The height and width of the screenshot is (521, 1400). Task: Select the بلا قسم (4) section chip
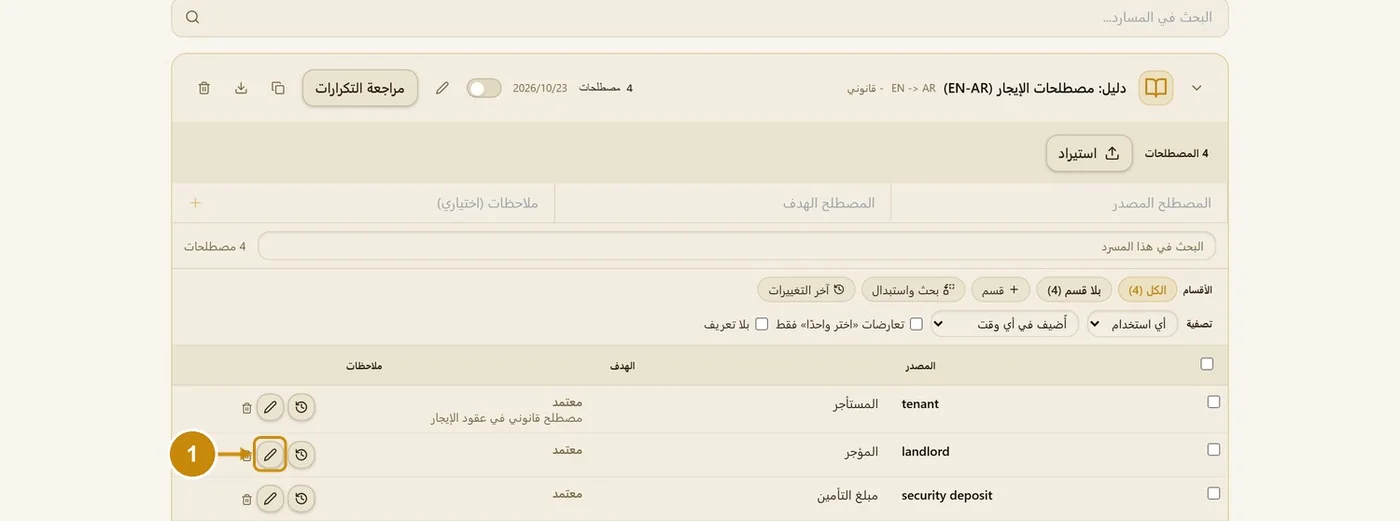click(x=1074, y=290)
